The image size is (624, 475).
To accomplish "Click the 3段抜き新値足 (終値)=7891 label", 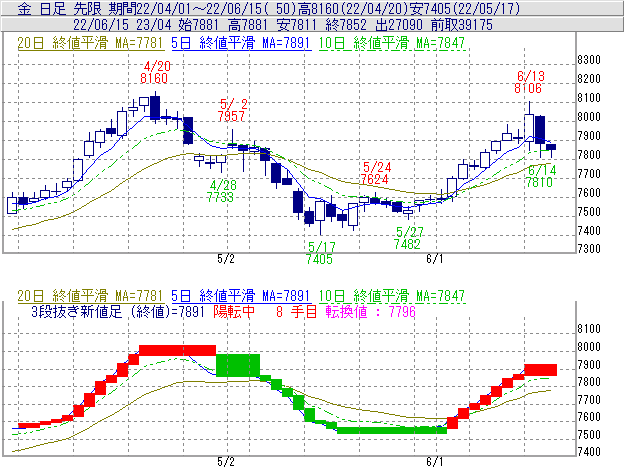I will (x=118, y=311).
